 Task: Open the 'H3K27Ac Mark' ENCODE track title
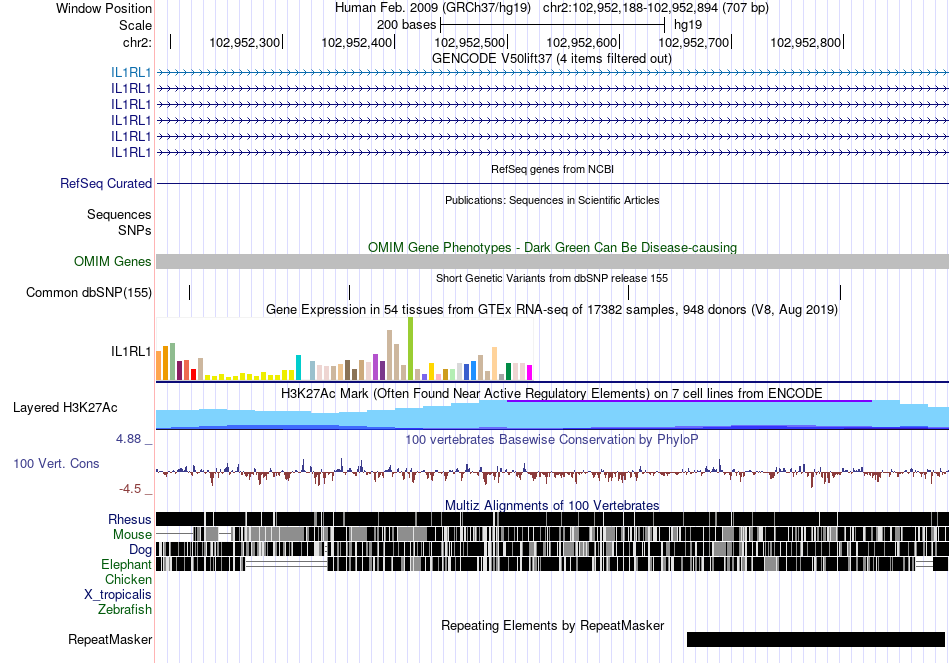[x=552, y=393]
